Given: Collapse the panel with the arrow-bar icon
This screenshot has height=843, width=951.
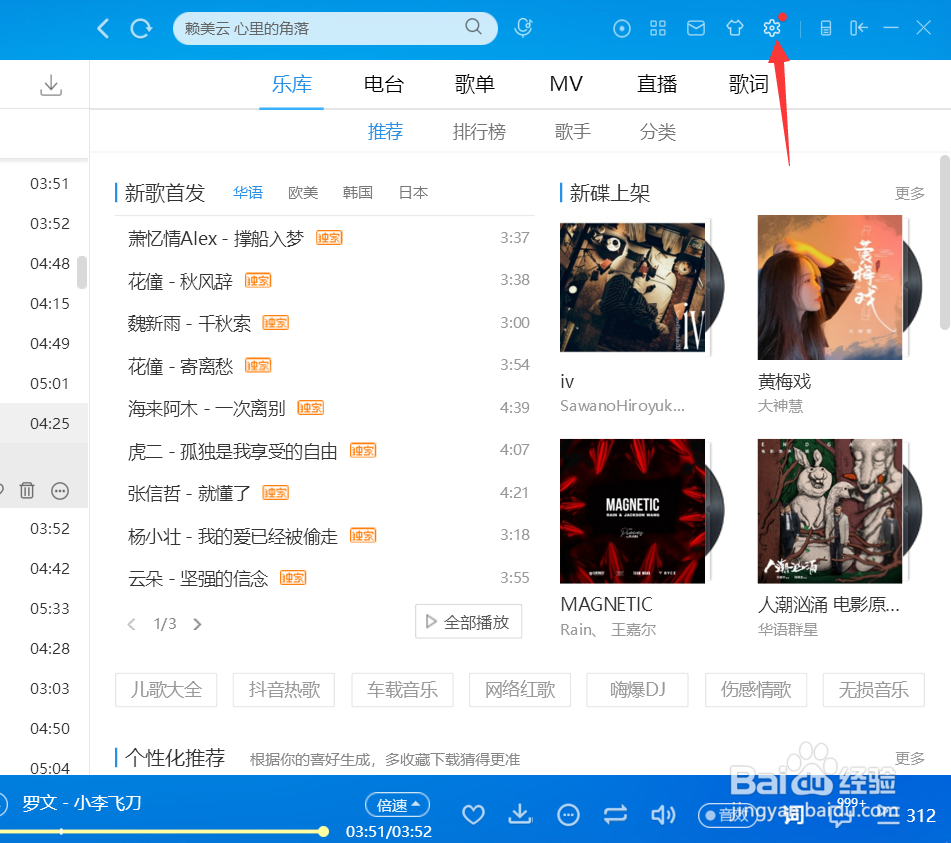Looking at the screenshot, I should click(x=858, y=28).
